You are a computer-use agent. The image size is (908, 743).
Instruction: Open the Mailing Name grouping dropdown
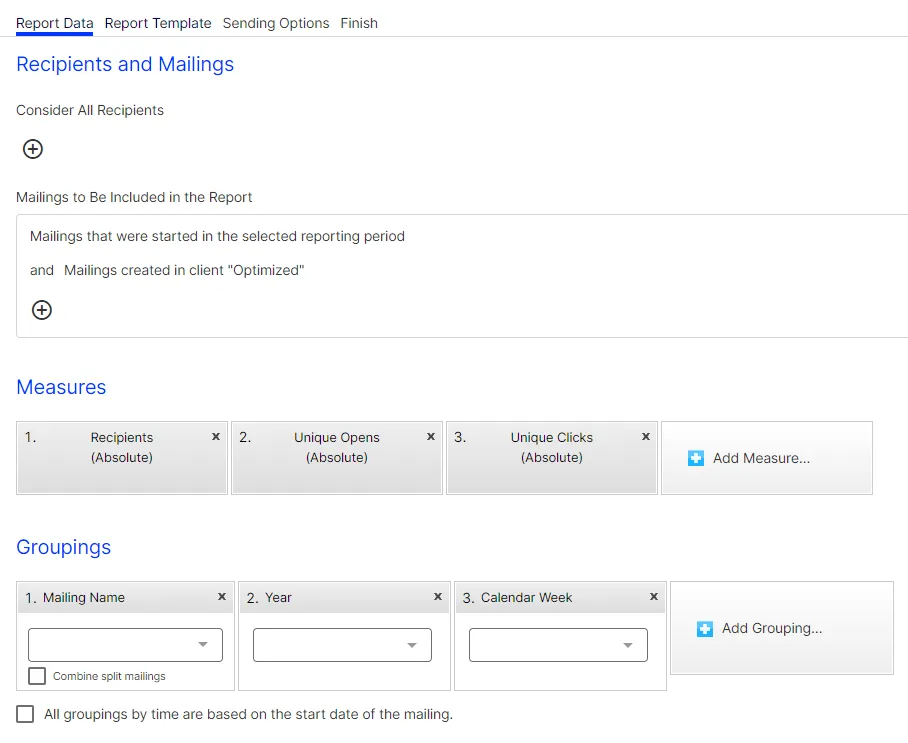pyautogui.click(x=125, y=645)
